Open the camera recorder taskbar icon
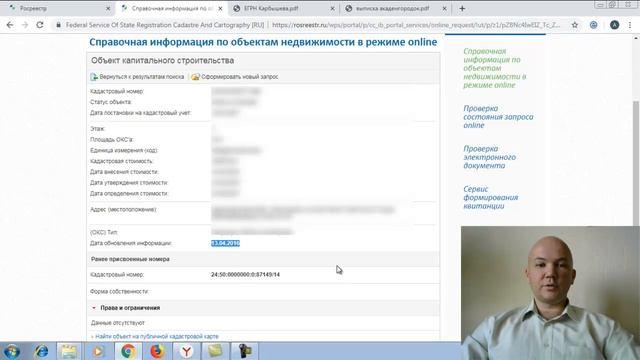This screenshot has height=360, width=640. click(245, 351)
